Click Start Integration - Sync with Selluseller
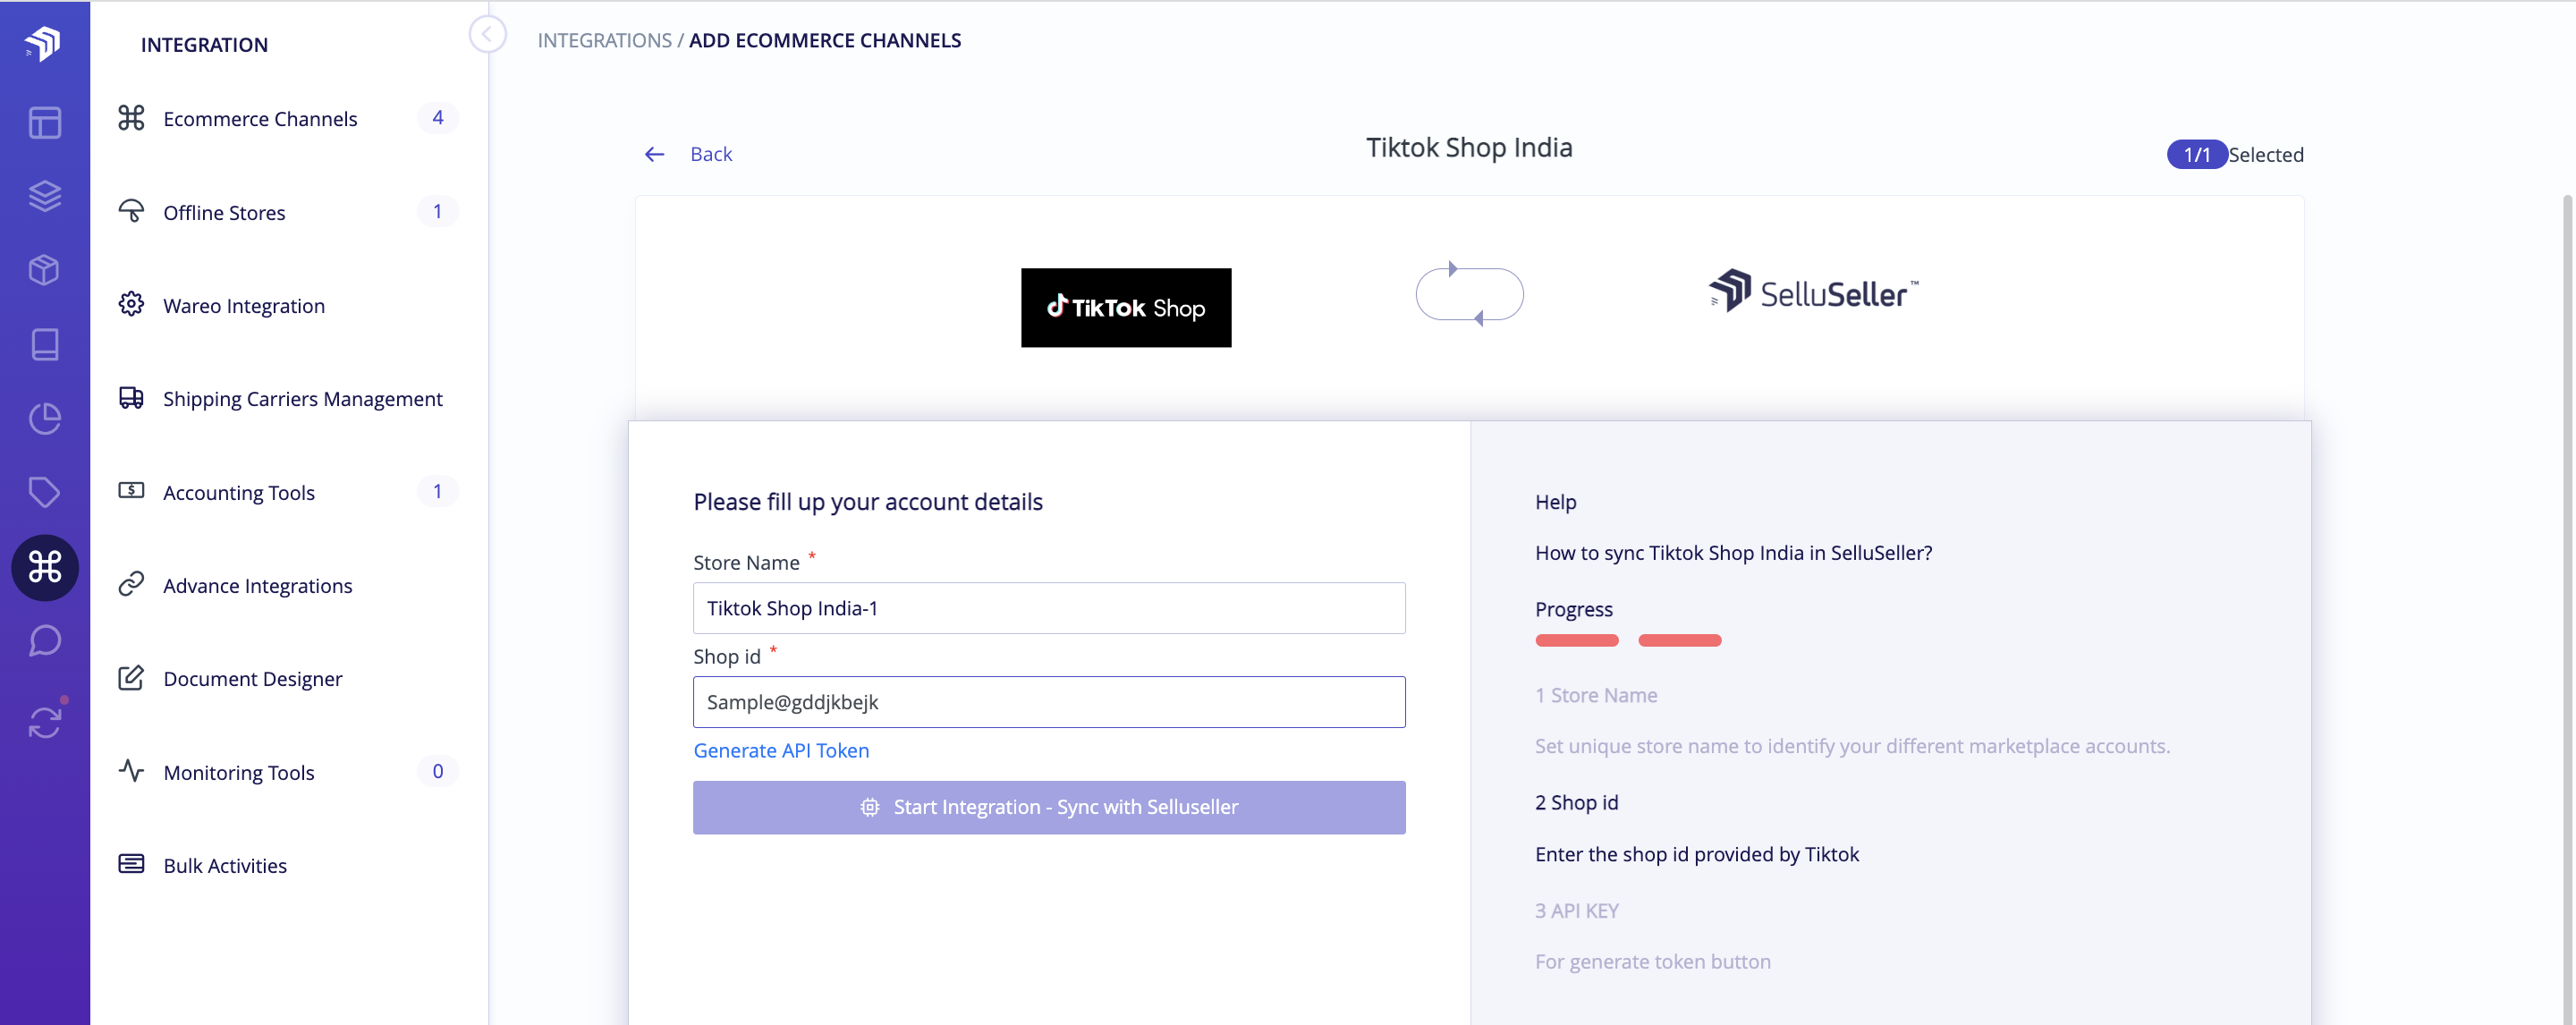2576x1025 pixels. point(1049,807)
